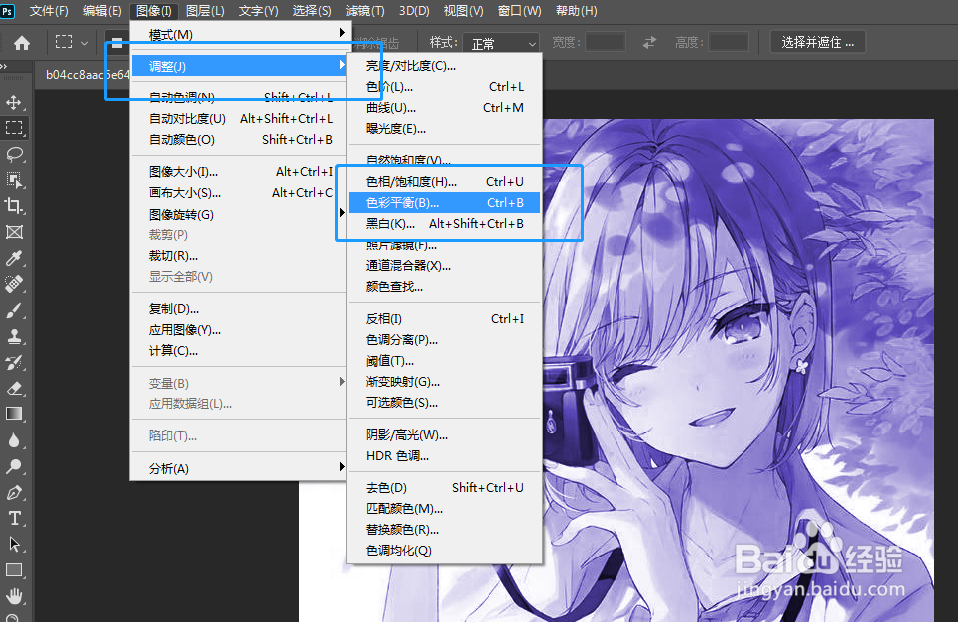Select the Gradient tool

point(14,414)
